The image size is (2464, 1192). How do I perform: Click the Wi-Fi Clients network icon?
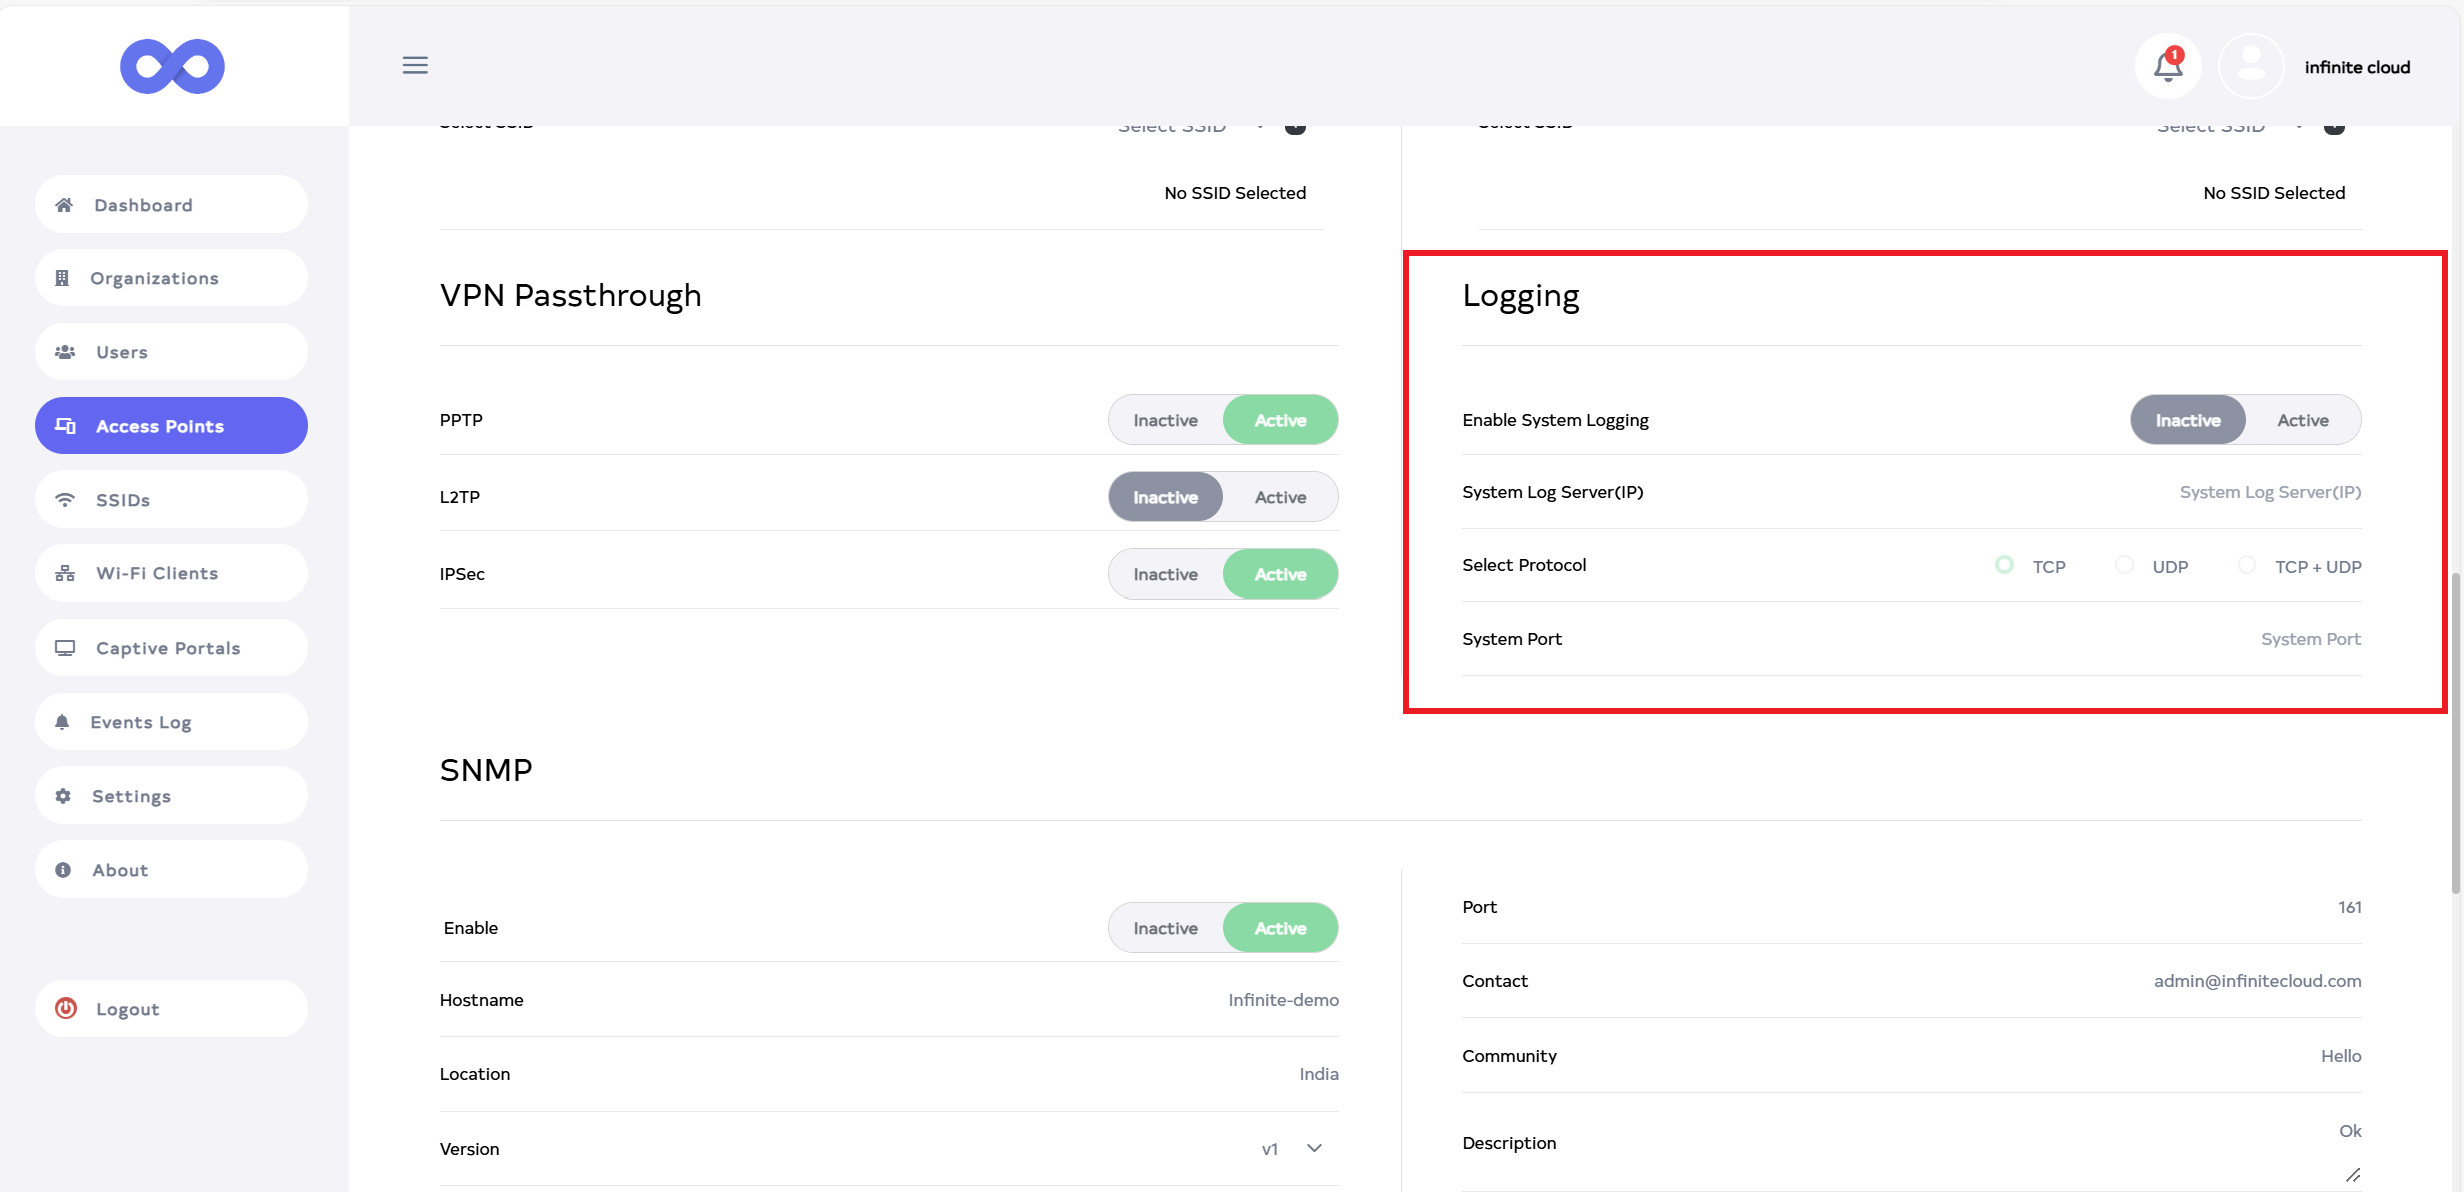(65, 573)
